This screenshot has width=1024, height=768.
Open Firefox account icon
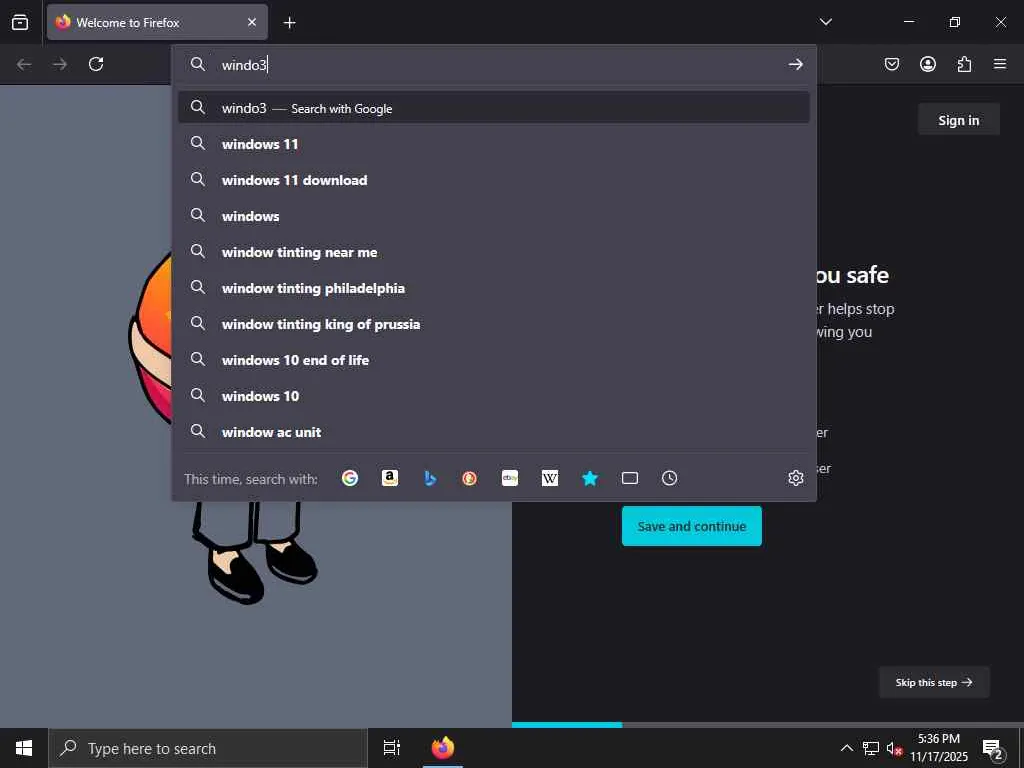(928, 64)
